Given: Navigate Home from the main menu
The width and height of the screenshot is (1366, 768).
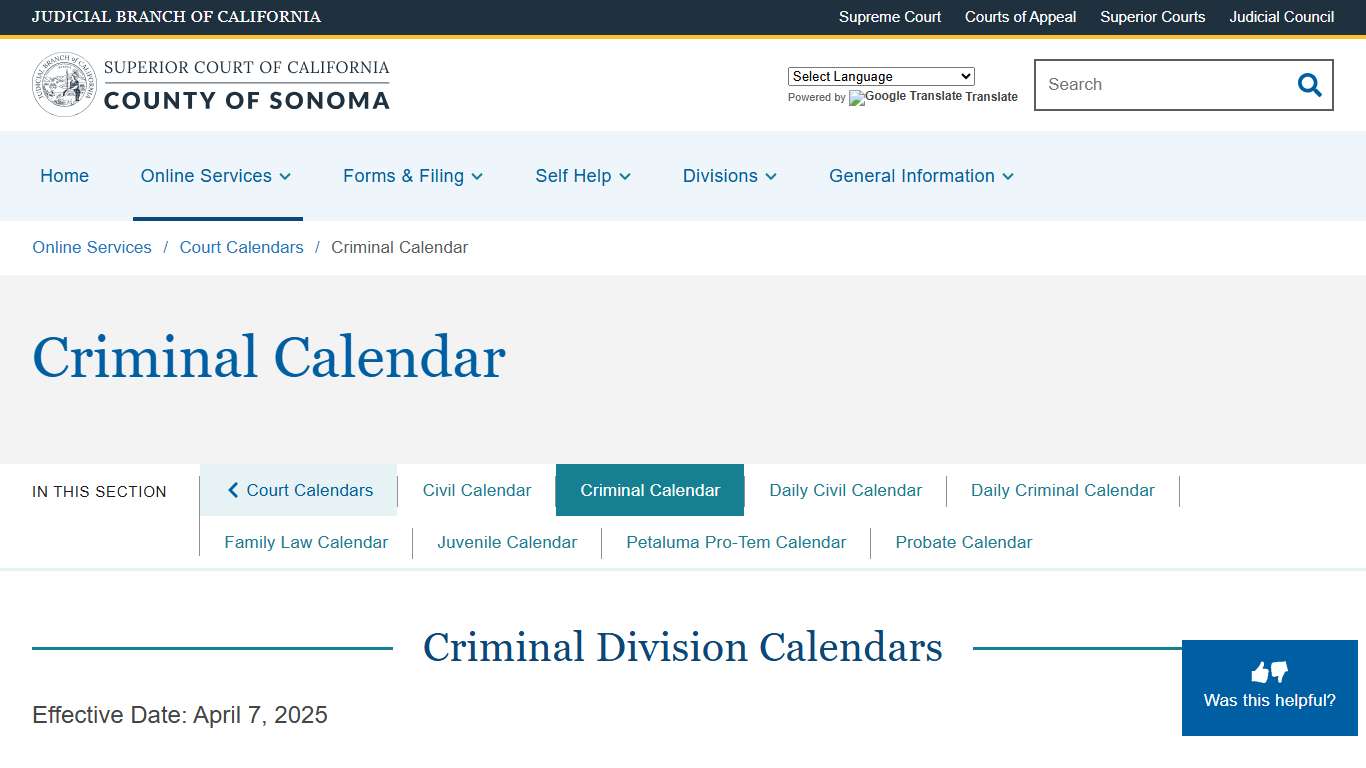Looking at the screenshot, I should tap(64, 176).
